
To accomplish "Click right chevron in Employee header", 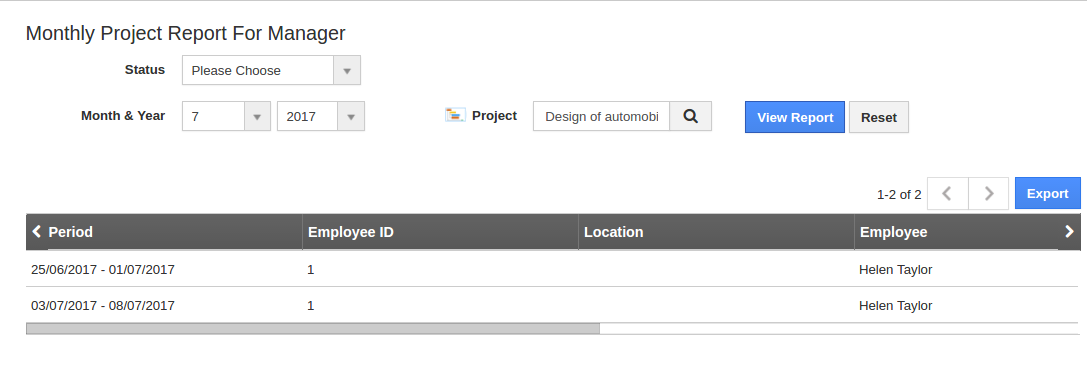I will [x=1069, y=232].
